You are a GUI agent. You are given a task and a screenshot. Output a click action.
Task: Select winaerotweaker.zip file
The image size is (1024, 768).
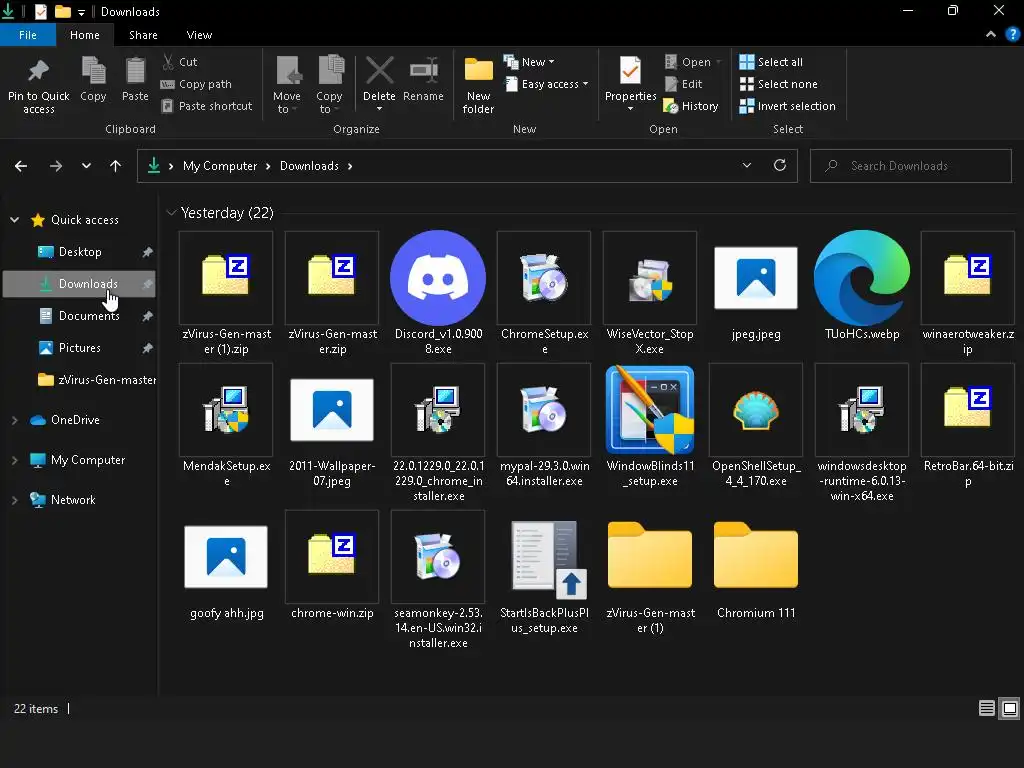[967, 293]
